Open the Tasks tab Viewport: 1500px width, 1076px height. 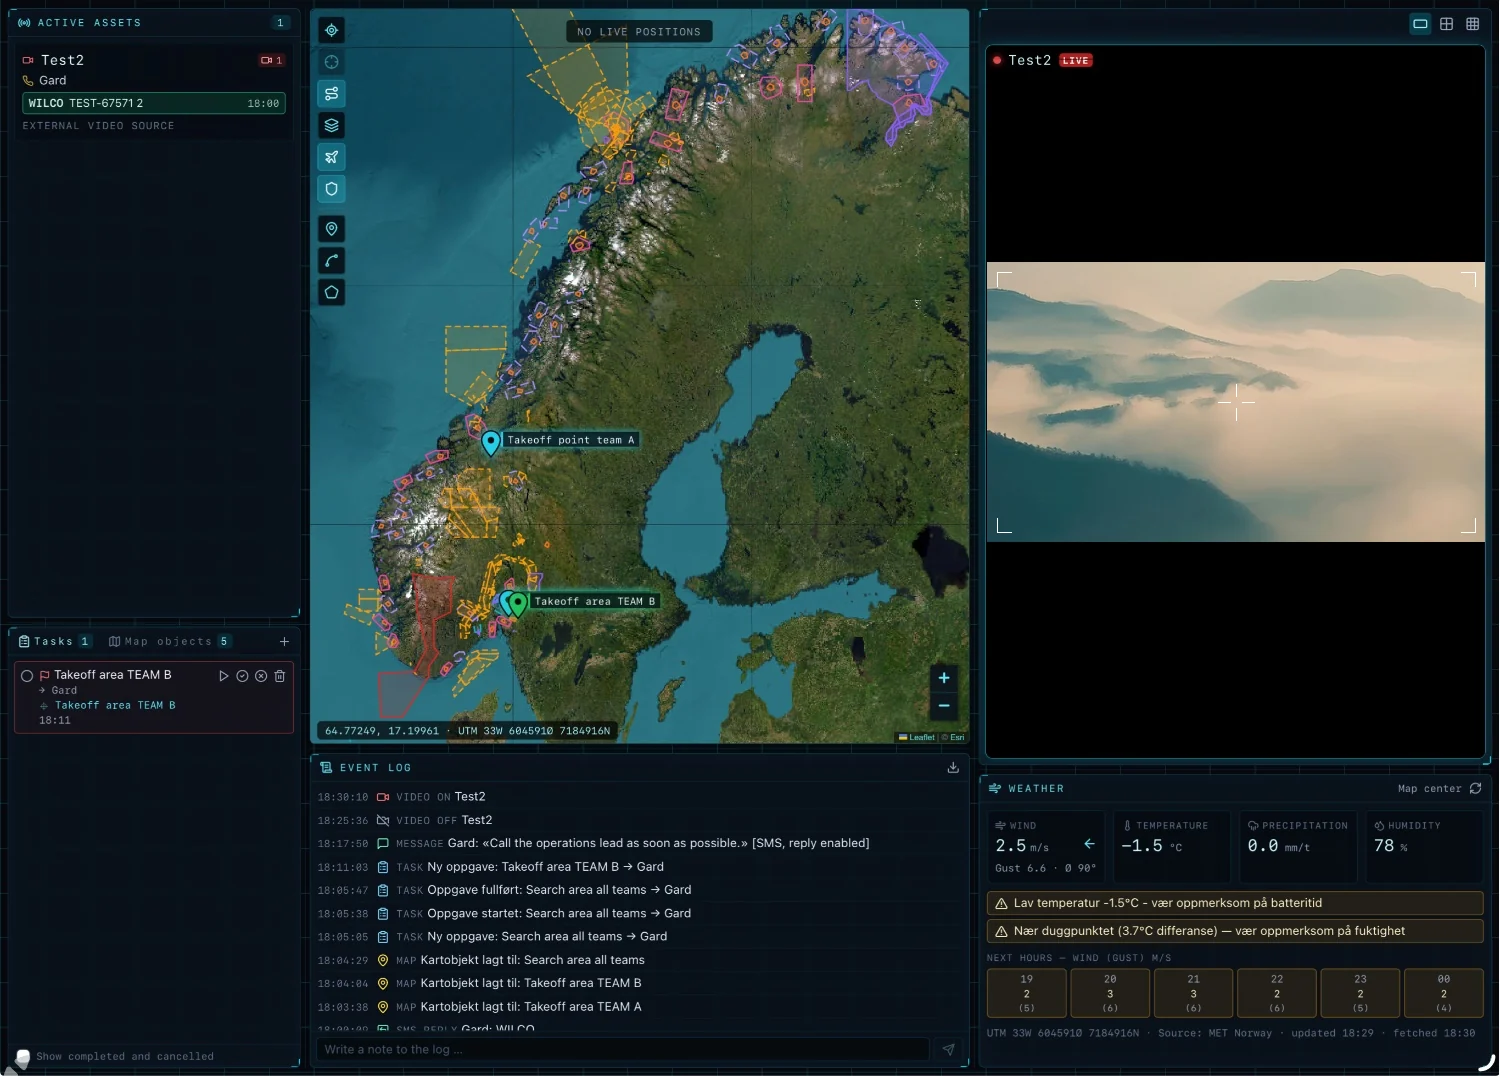pos(55,642)
